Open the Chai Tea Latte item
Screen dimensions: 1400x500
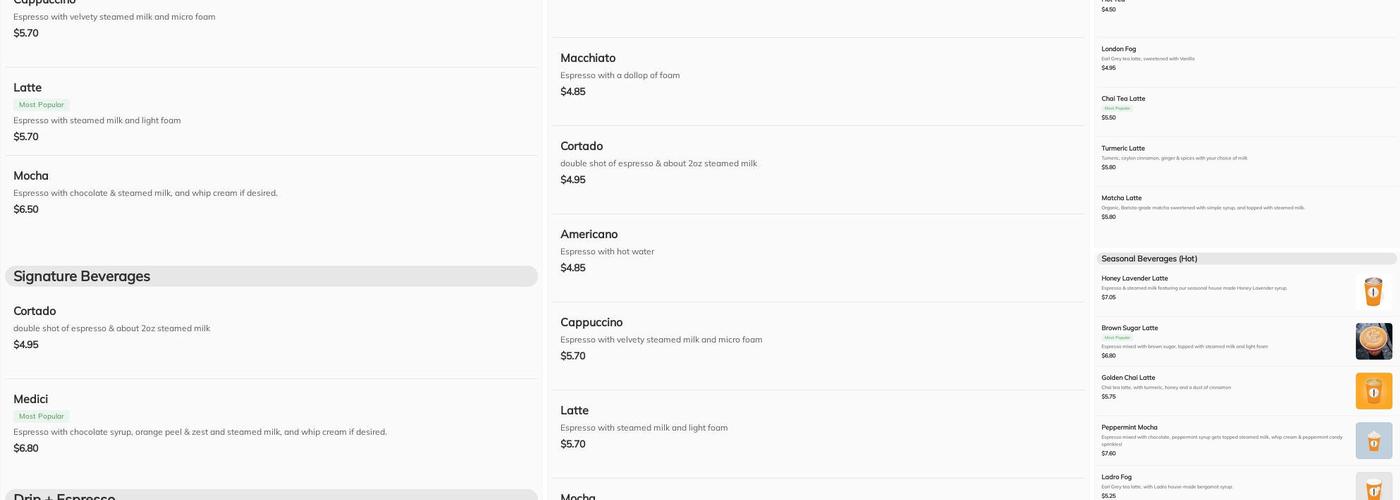coord(1123,99)
